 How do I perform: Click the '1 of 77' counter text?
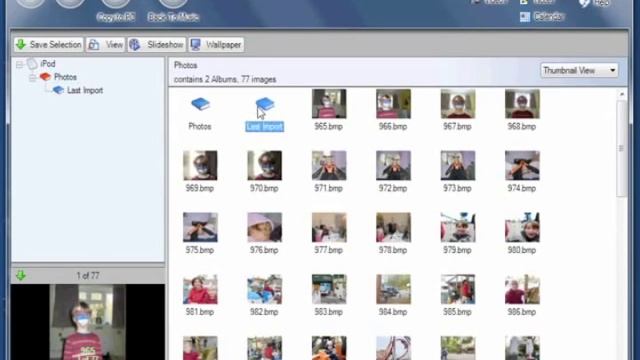[88, 276]
